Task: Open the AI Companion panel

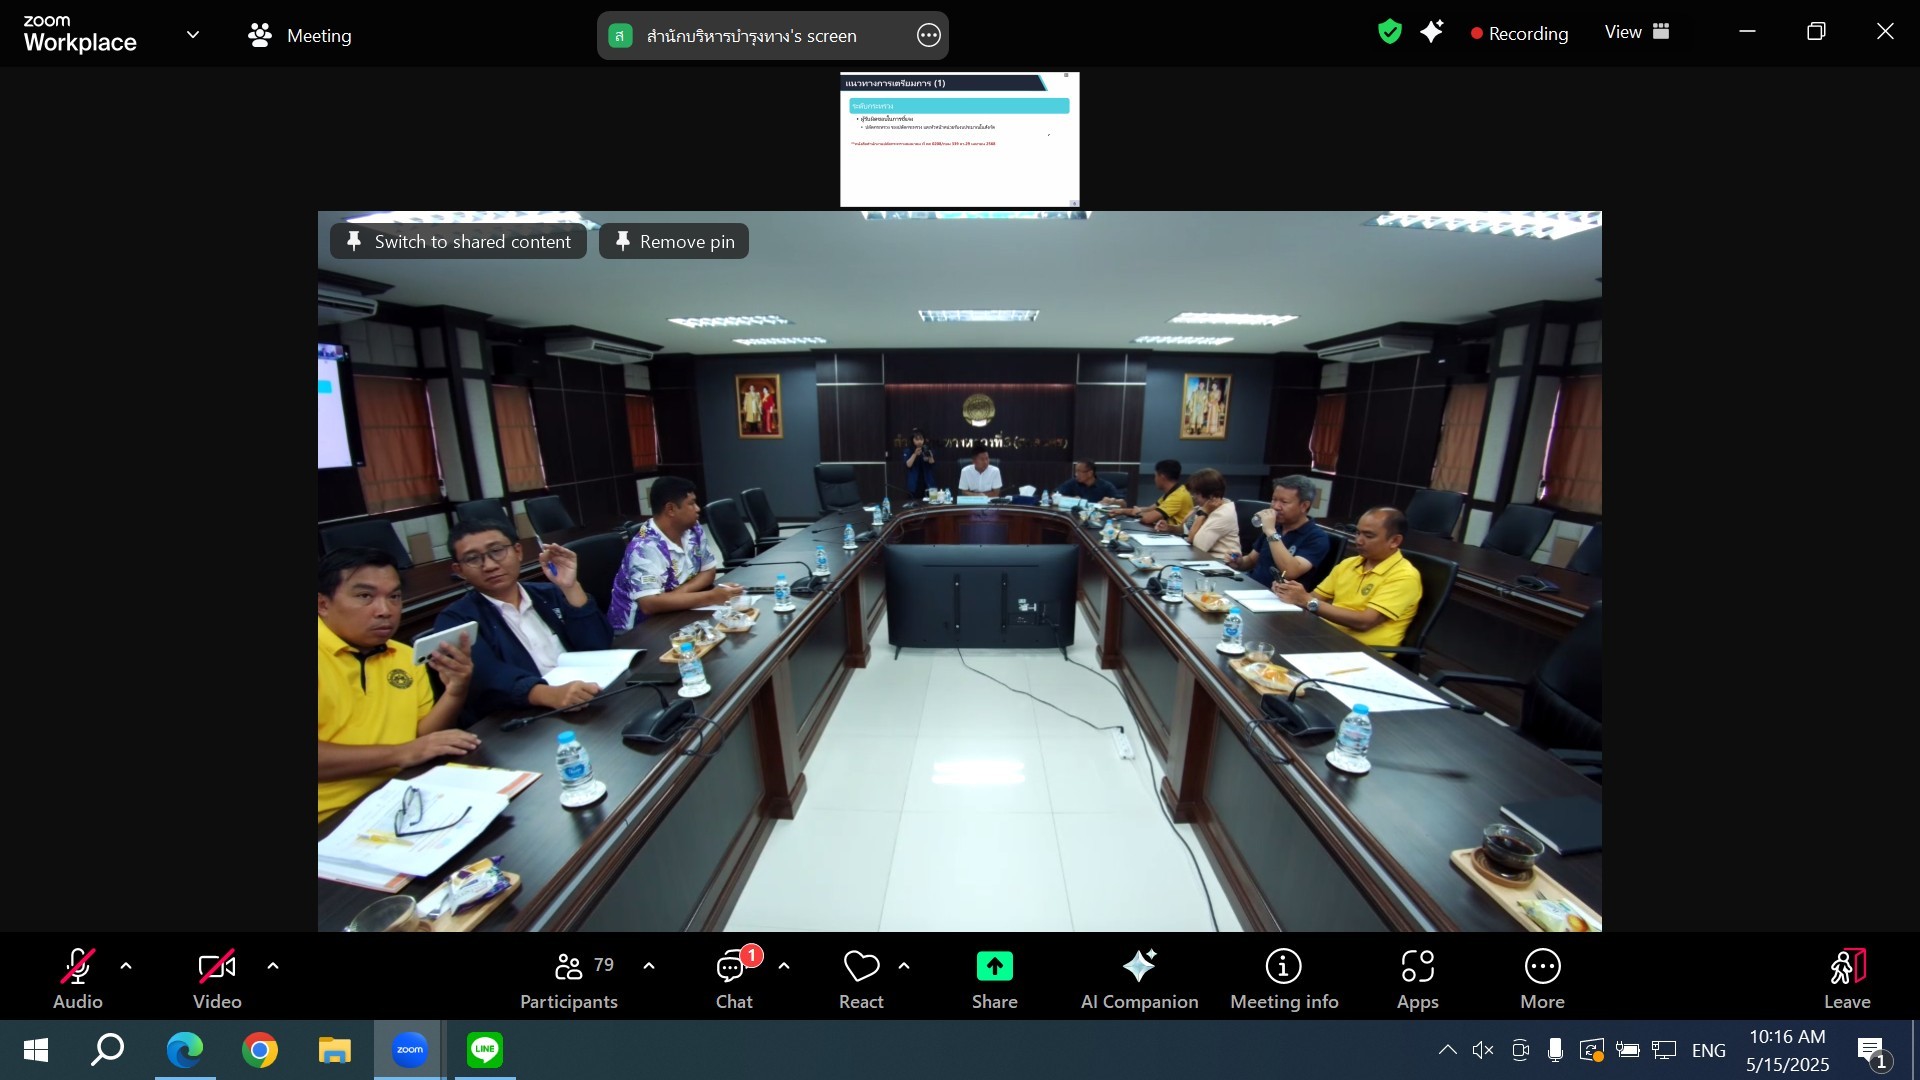Action: (1139, 978)
